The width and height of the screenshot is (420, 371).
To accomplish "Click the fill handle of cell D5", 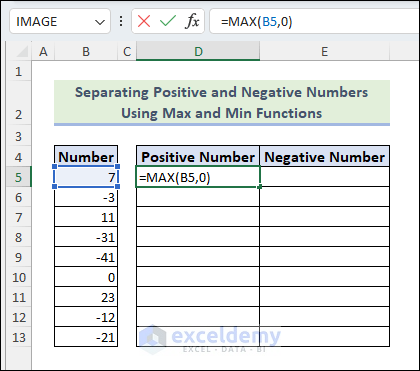I will pos(260,187).
